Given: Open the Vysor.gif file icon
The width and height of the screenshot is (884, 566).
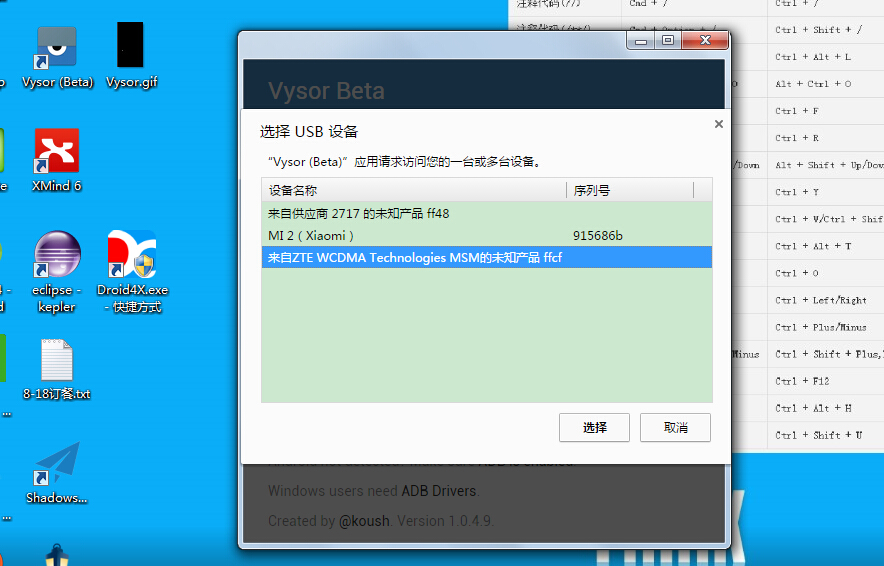Looking at the screenshot, I should pos(131,48).
